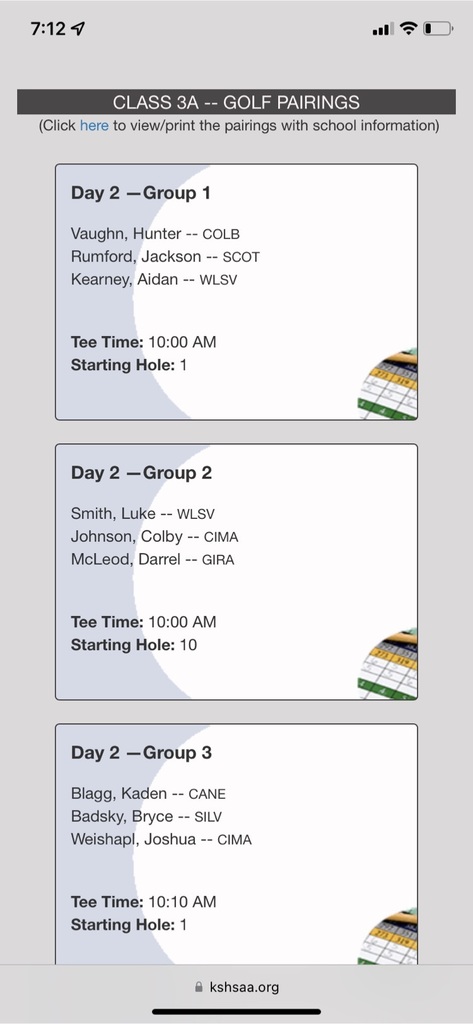Select the Day 2 — Group 2 heading

pos(141,473)
